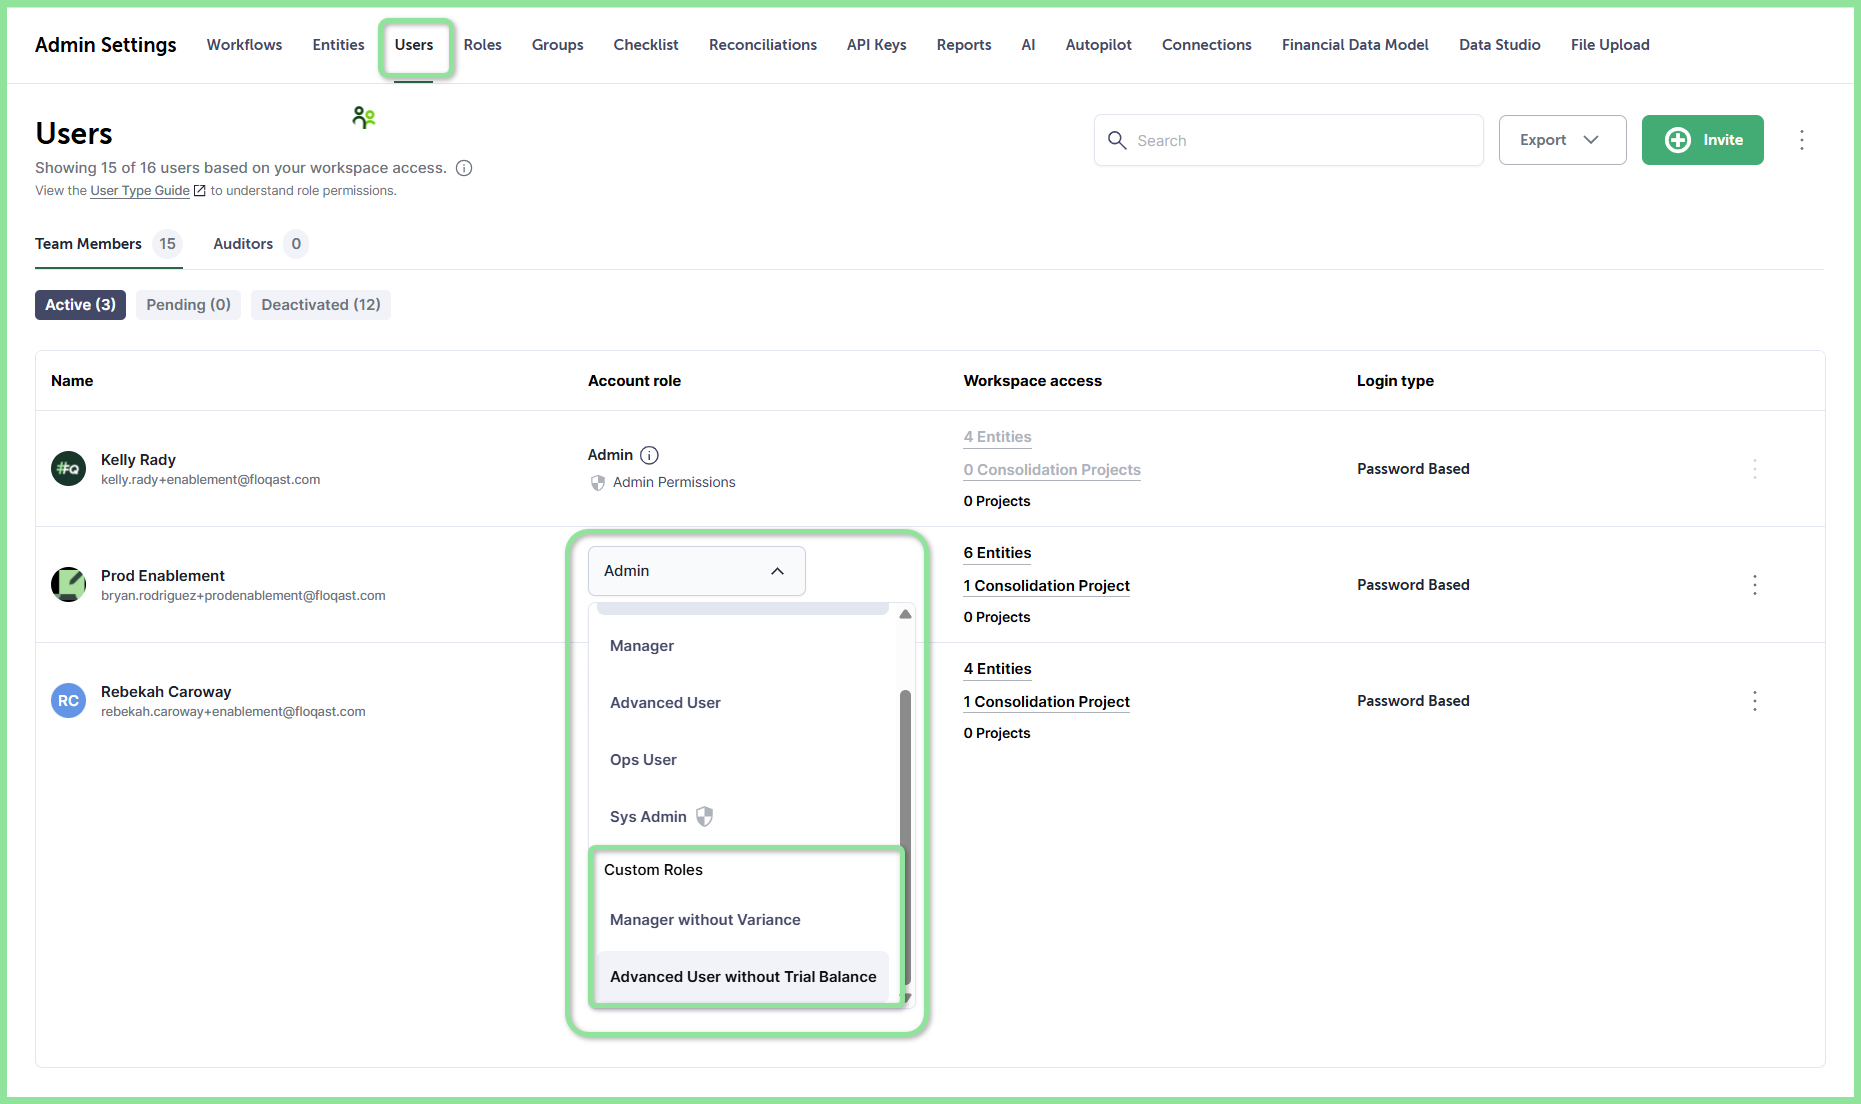Open the Financial Data Model tab
Image resolution: width=1861 pixels, height=1104 pixels.
pyautogui.click(x=1355, y=45)
